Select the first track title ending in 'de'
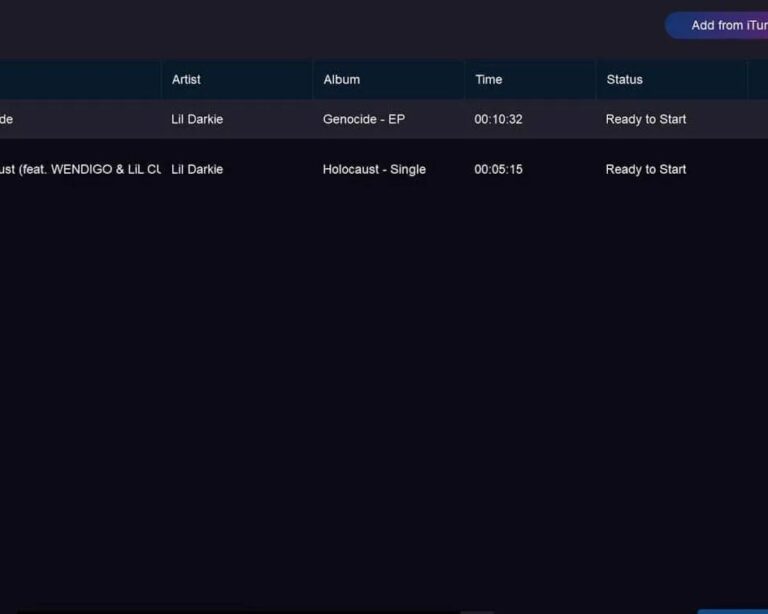The height and width of the screenshot is (614, 768). point(6,119)
